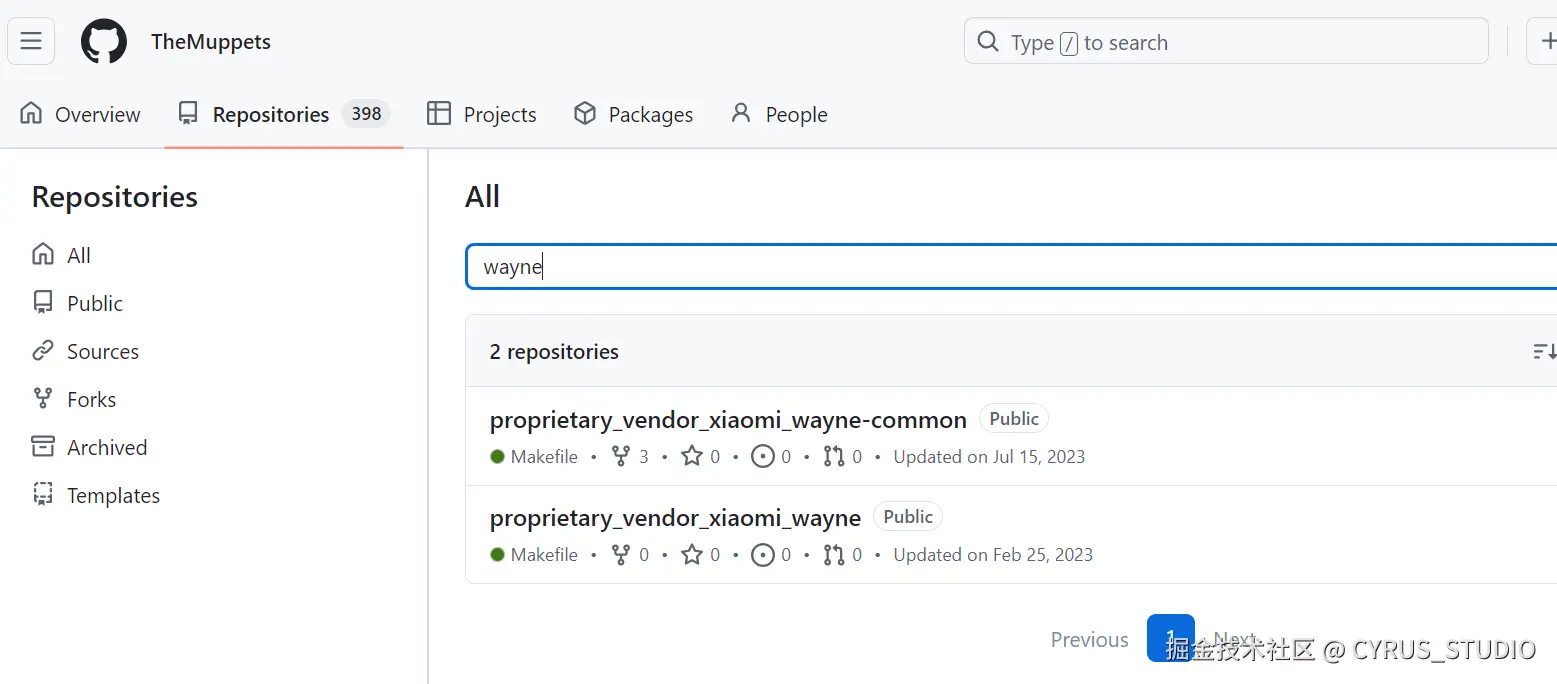Open proprietary_vendor_xiaomi_wayne-common repository link
This screenshot has width=1557, height=684.
coord(728,420)
